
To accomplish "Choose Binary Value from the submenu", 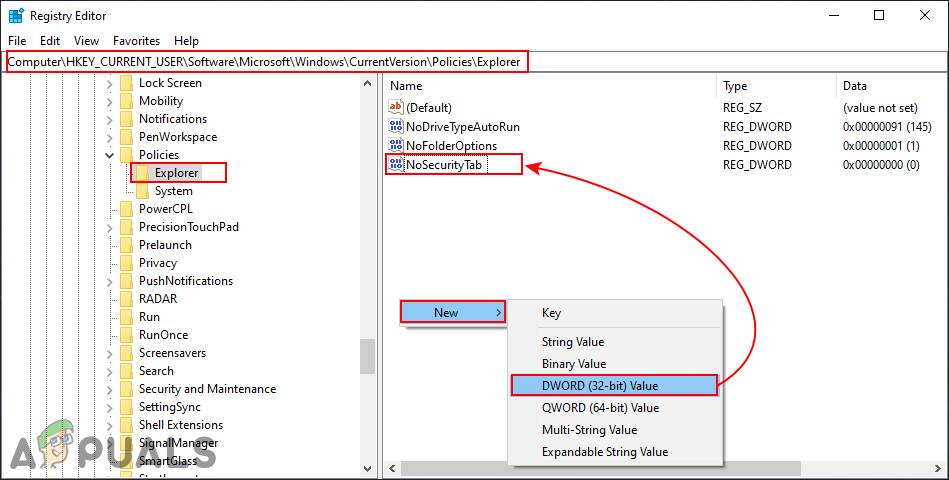I will 616,364.
